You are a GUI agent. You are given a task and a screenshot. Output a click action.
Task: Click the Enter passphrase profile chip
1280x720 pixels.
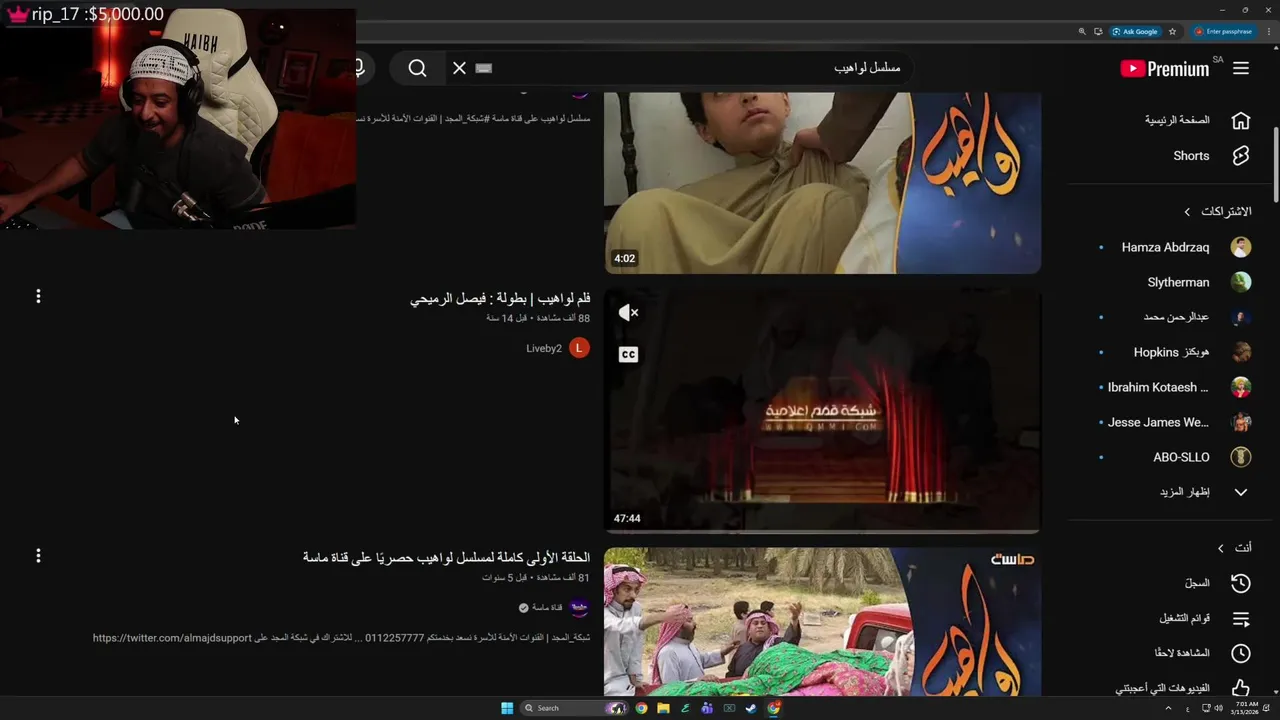coord(1224,31)
